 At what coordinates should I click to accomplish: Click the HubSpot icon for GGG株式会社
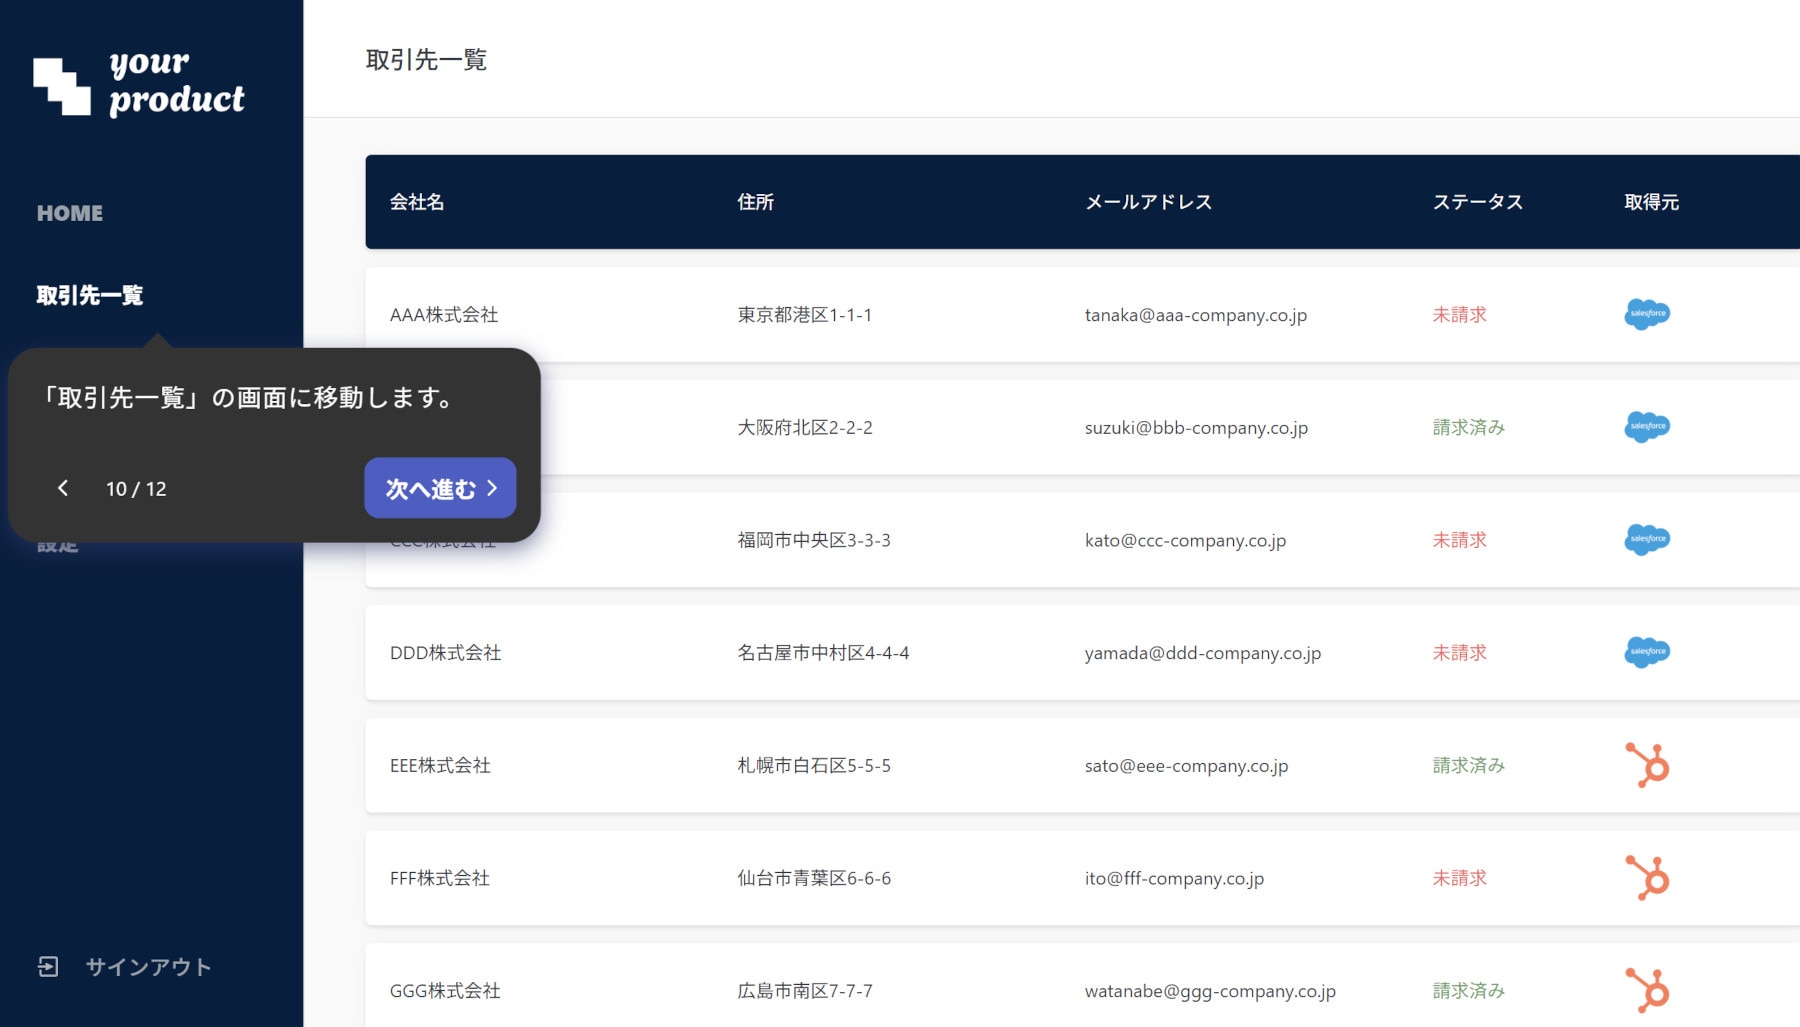[x=1647, y=990]
